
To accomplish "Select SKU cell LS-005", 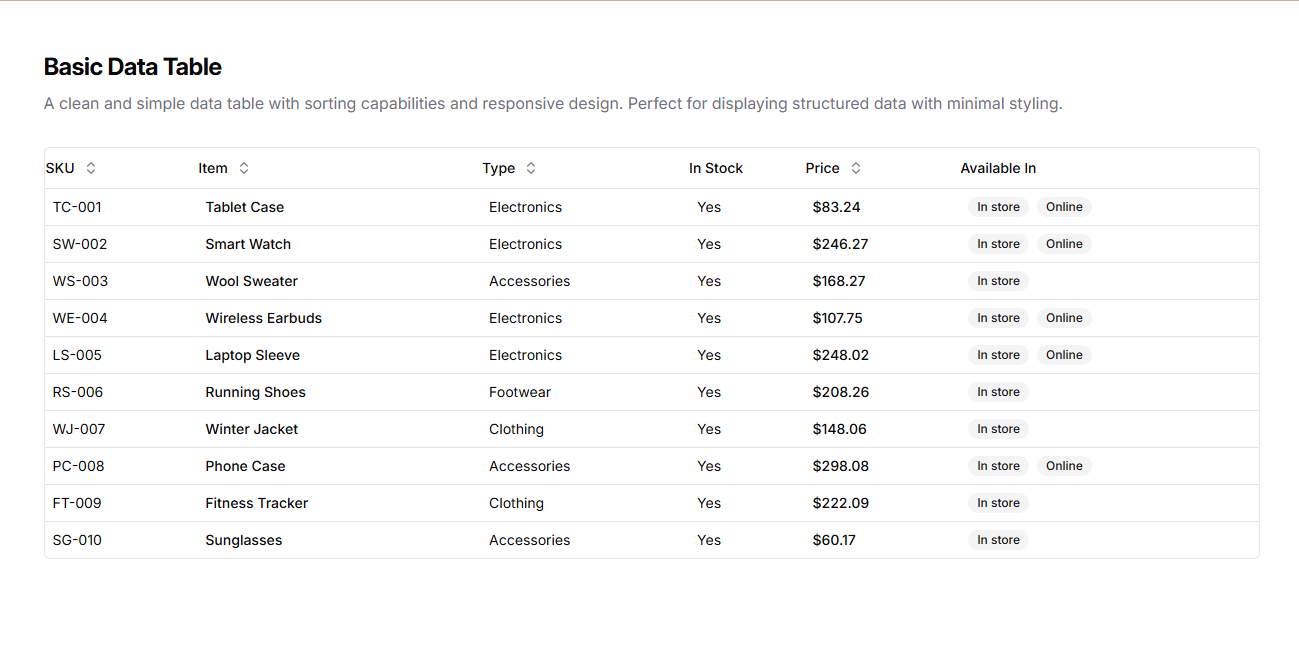I will pyautogui.click(x=77, y=355).
